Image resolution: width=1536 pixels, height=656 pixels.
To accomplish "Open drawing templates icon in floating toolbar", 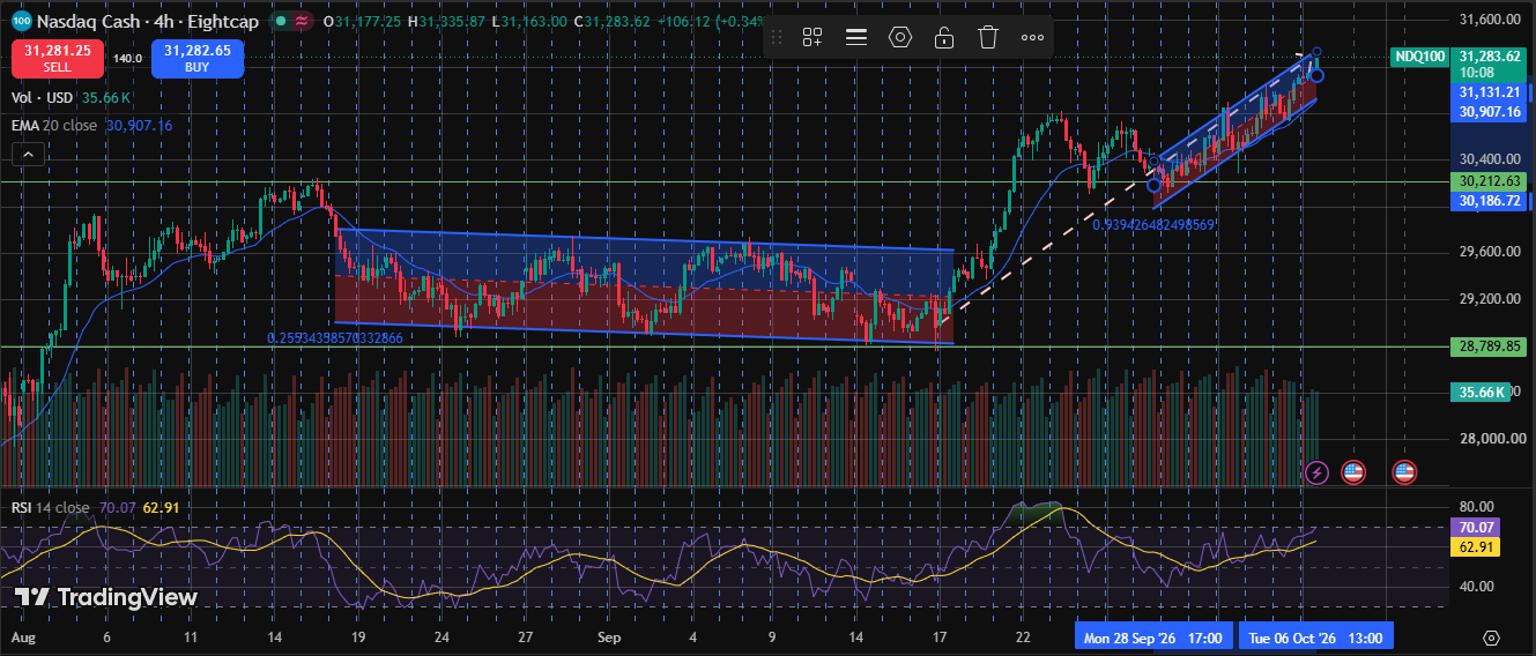I will tap(812, 38).
